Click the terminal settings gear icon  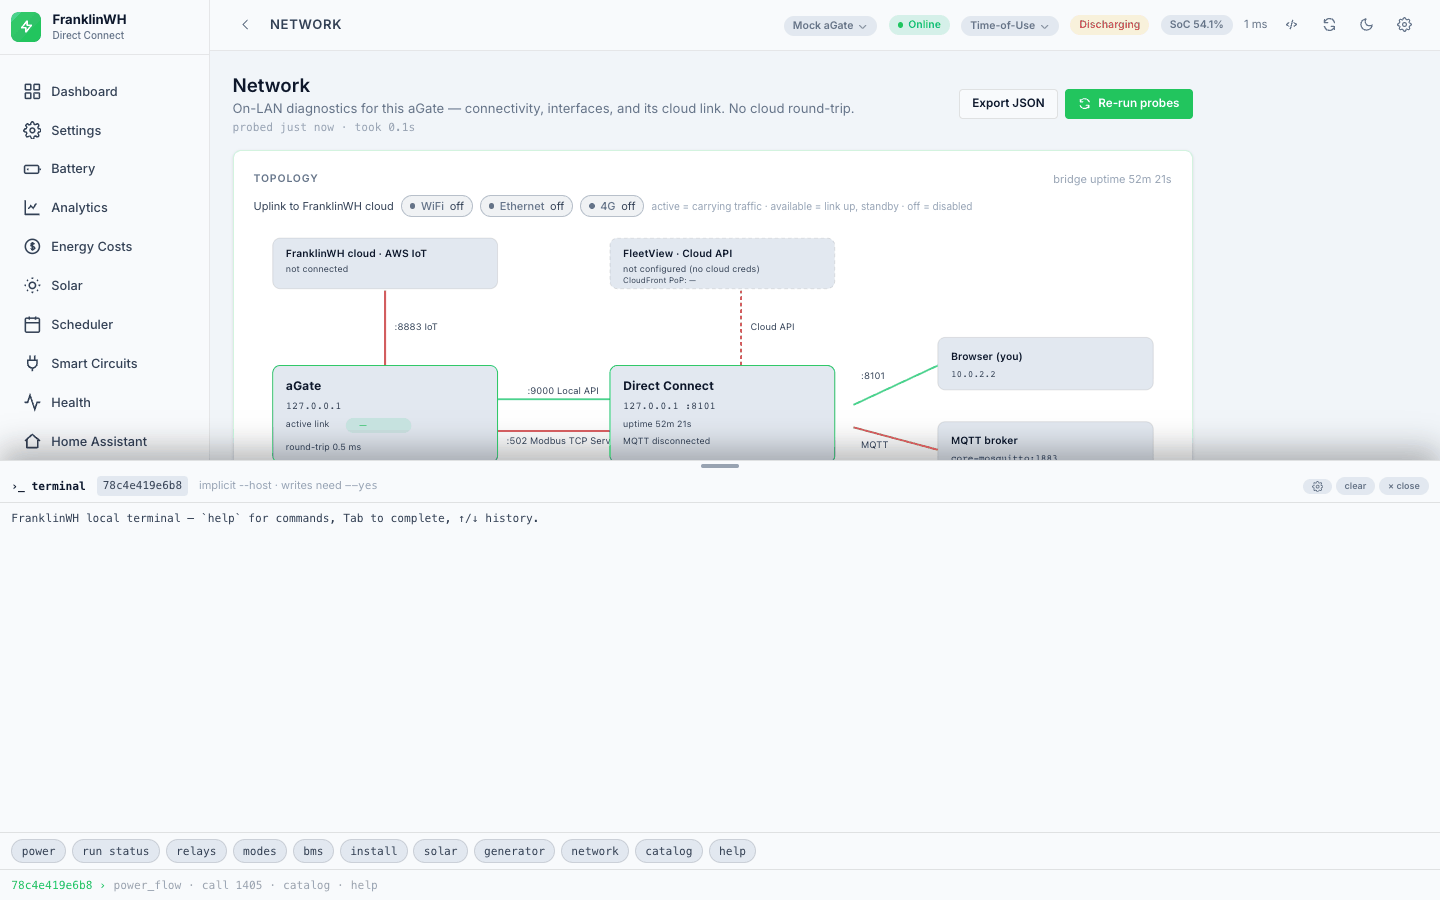[x=1318, y=486]
